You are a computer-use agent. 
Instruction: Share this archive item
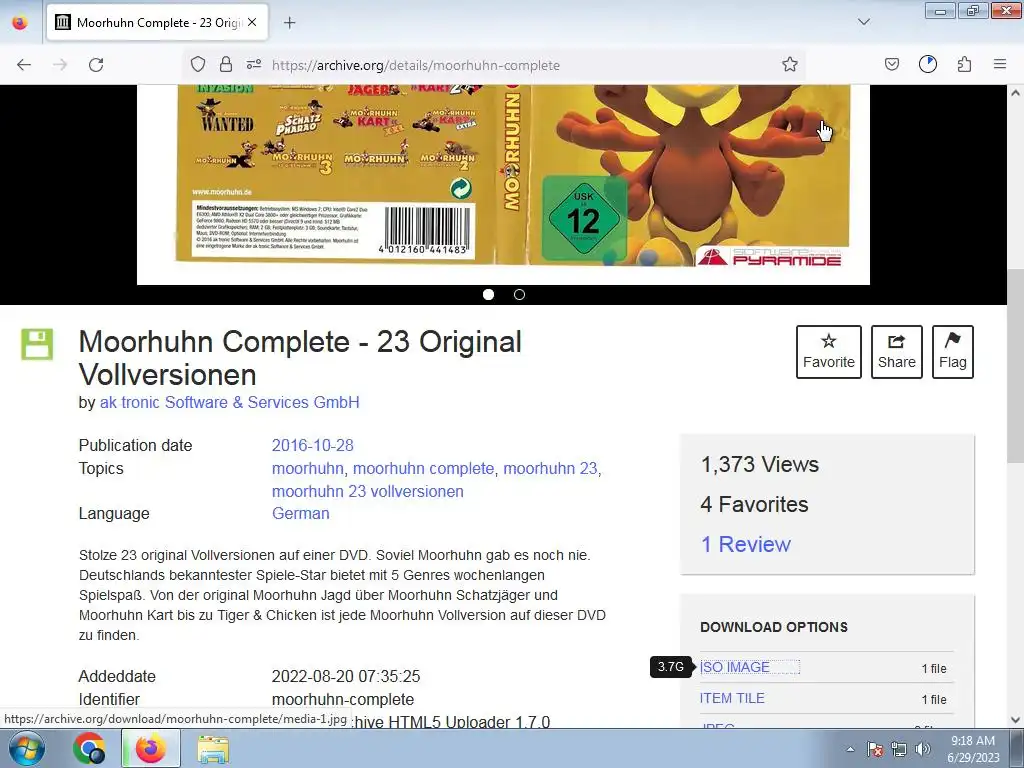897,352
